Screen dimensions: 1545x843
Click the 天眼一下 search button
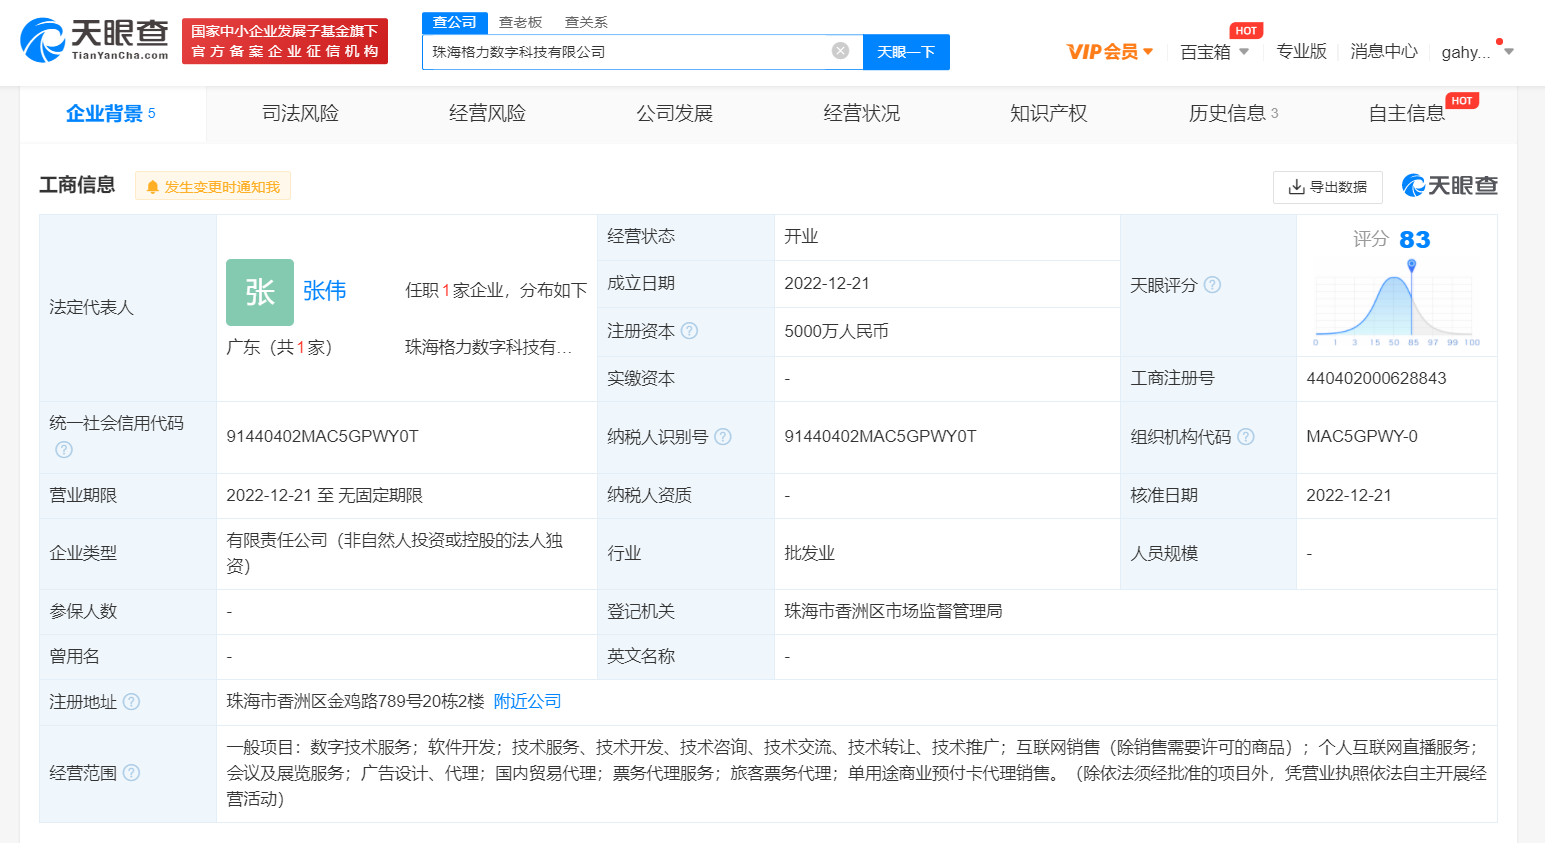[906, 52]
